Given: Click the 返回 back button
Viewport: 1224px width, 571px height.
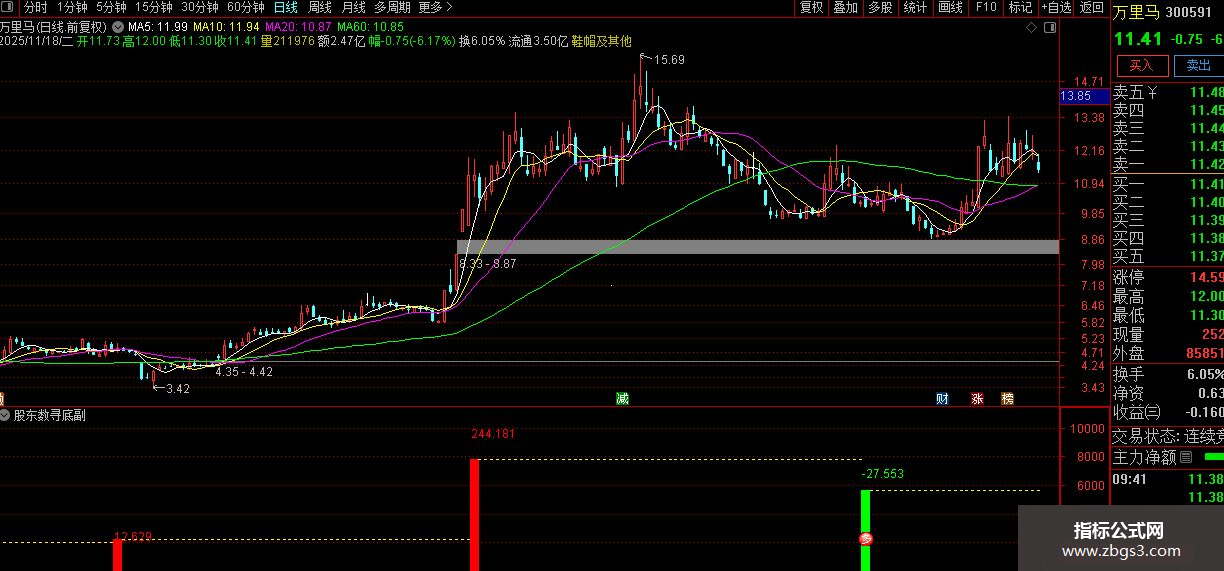Looking at the screenshot, I should [x=1091, y=7].
